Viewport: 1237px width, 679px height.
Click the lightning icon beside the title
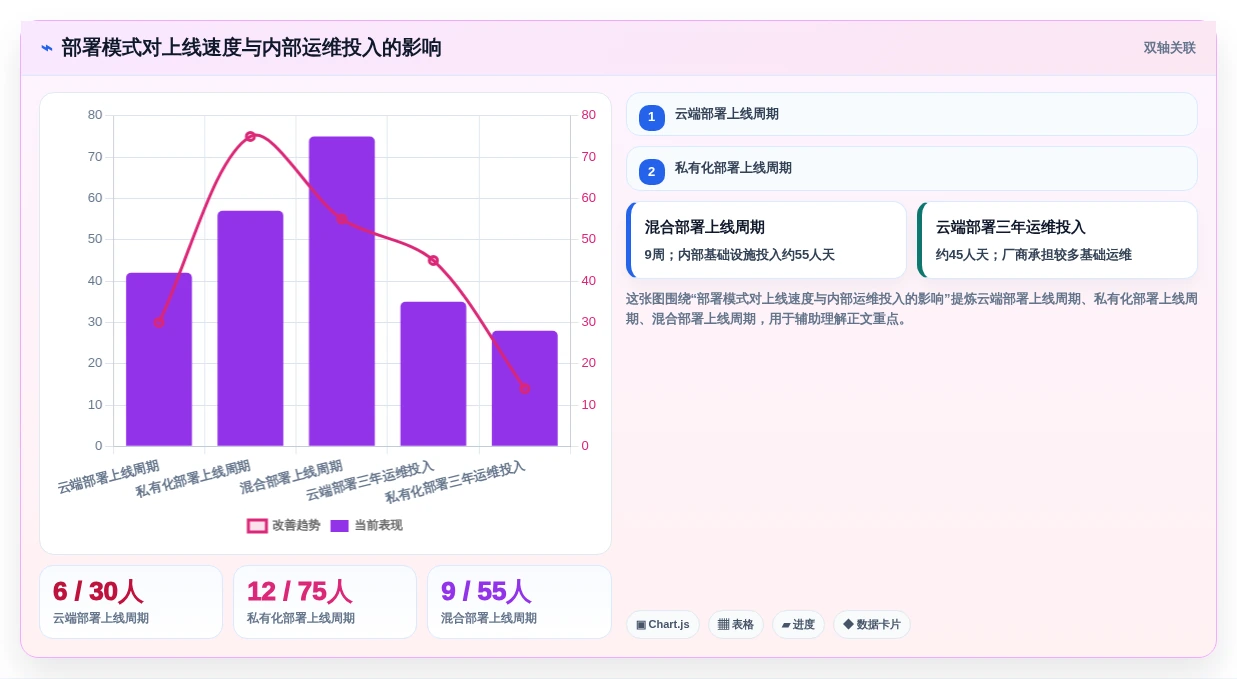tap(47, 48)
